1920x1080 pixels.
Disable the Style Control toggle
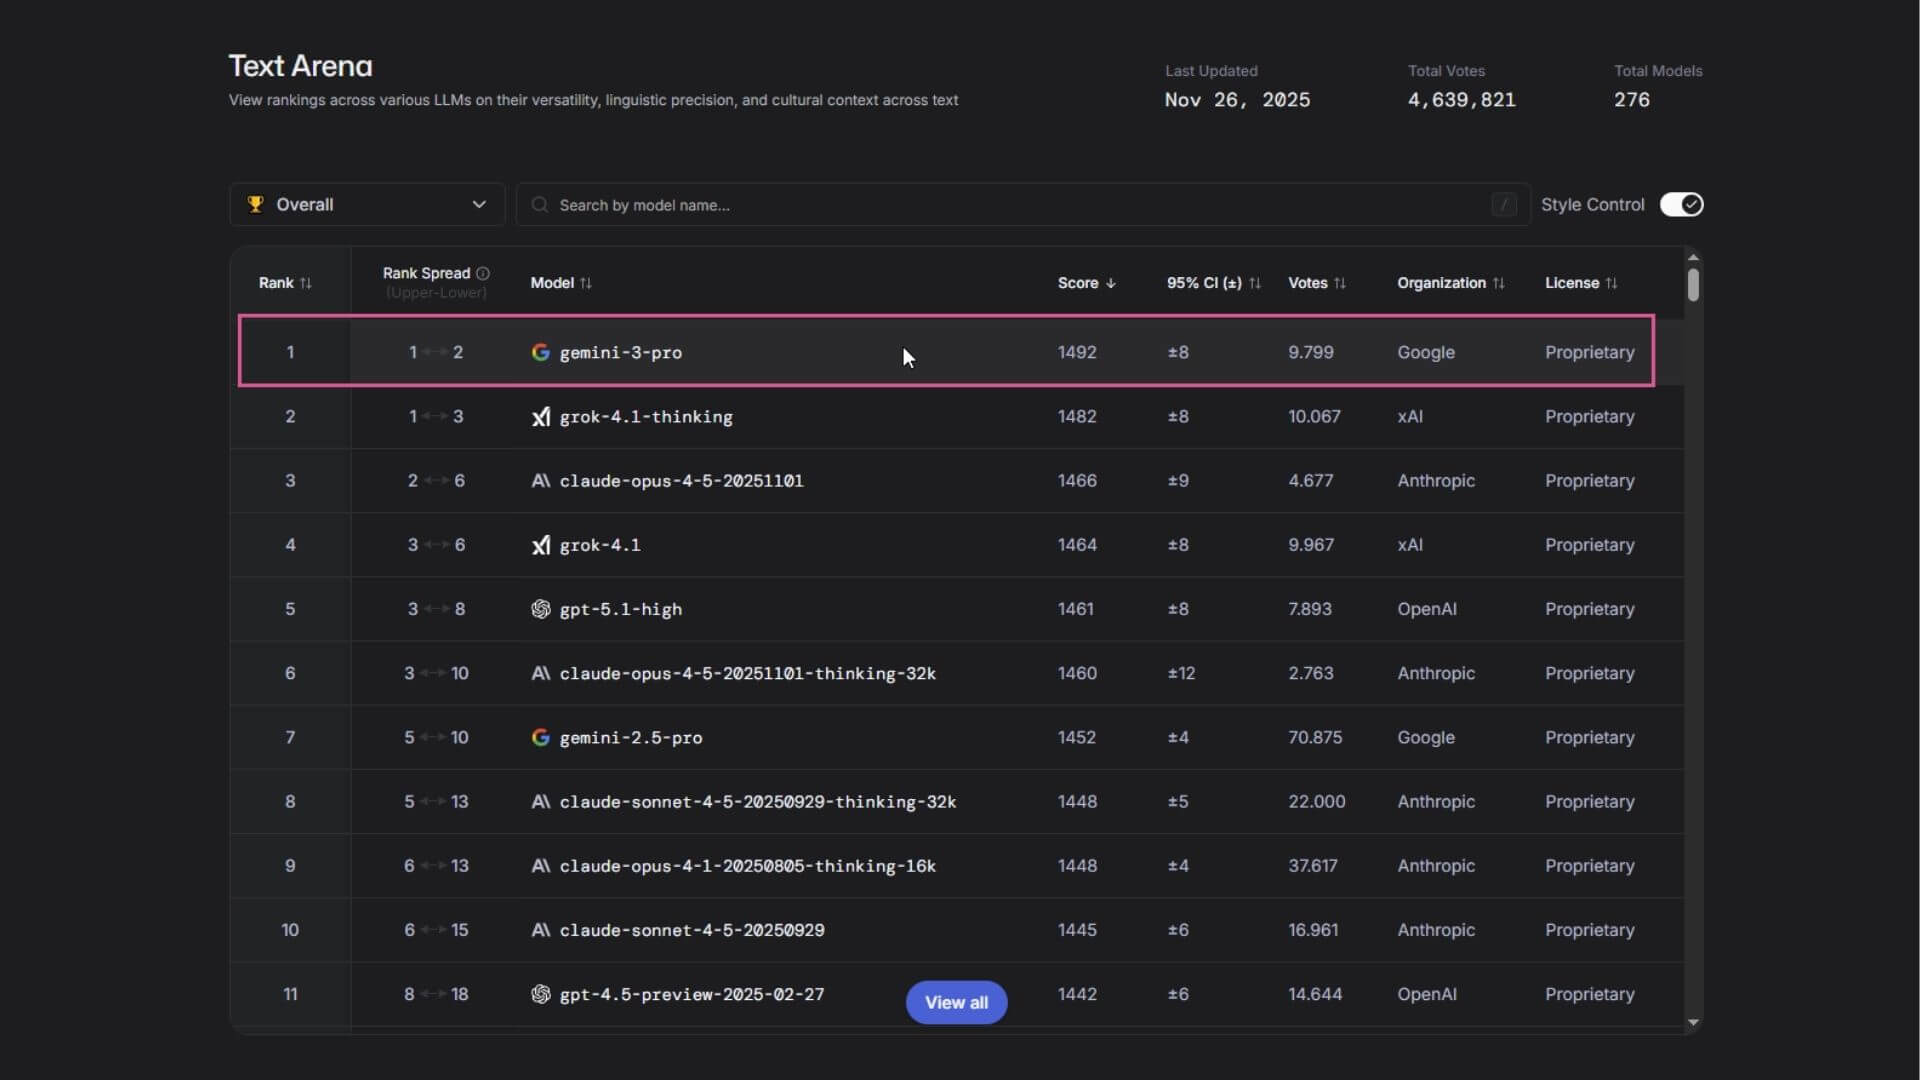[x=1681, y=204]
